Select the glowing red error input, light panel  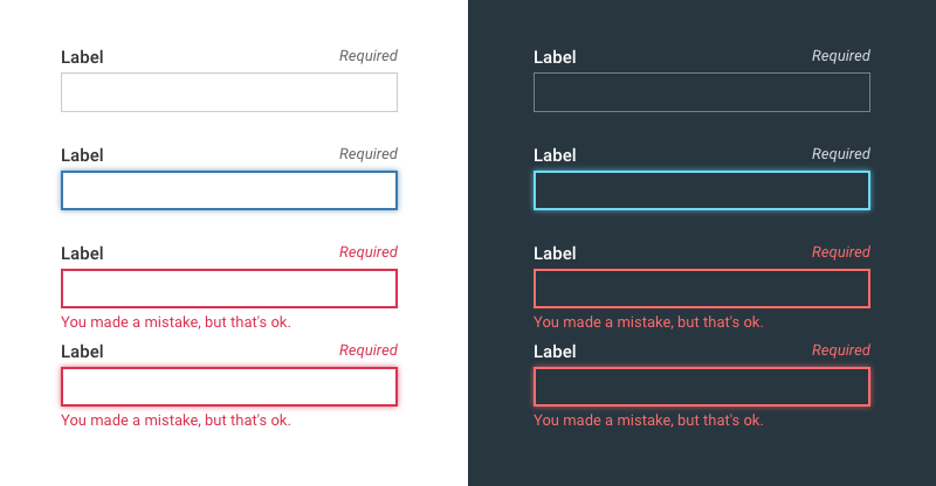coord(229,386)
